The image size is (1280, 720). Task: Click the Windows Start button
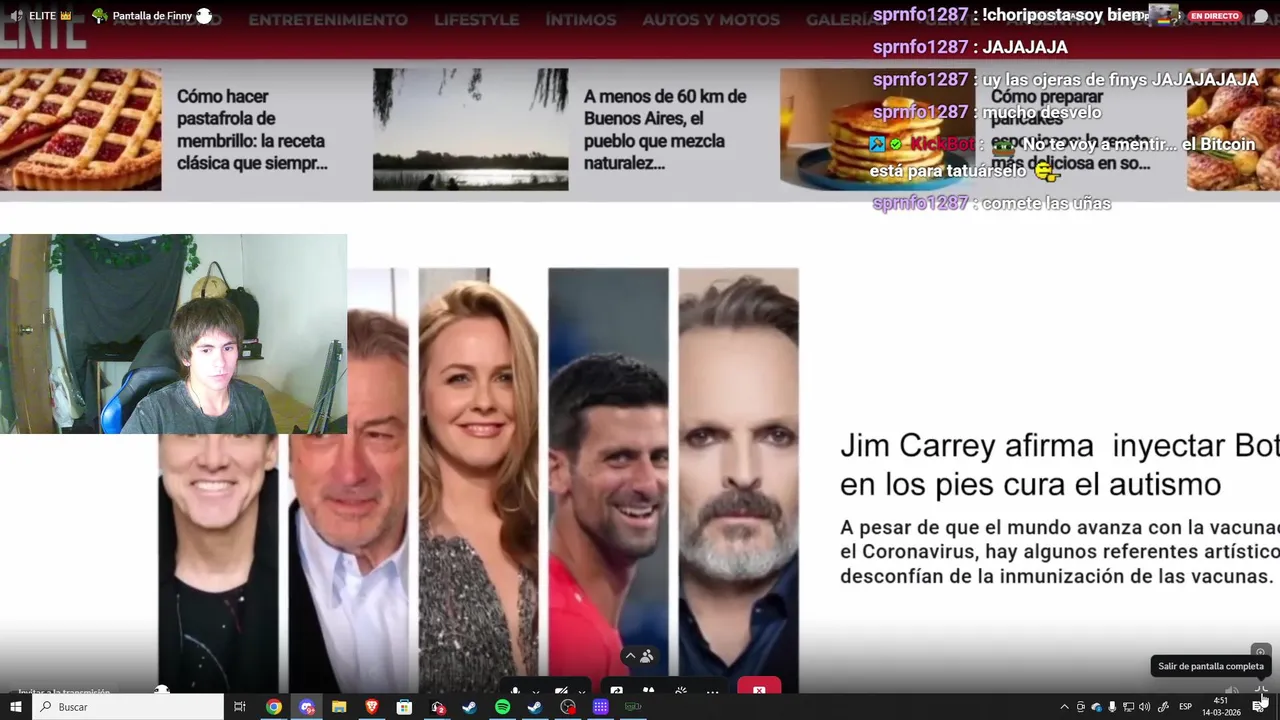16,707
